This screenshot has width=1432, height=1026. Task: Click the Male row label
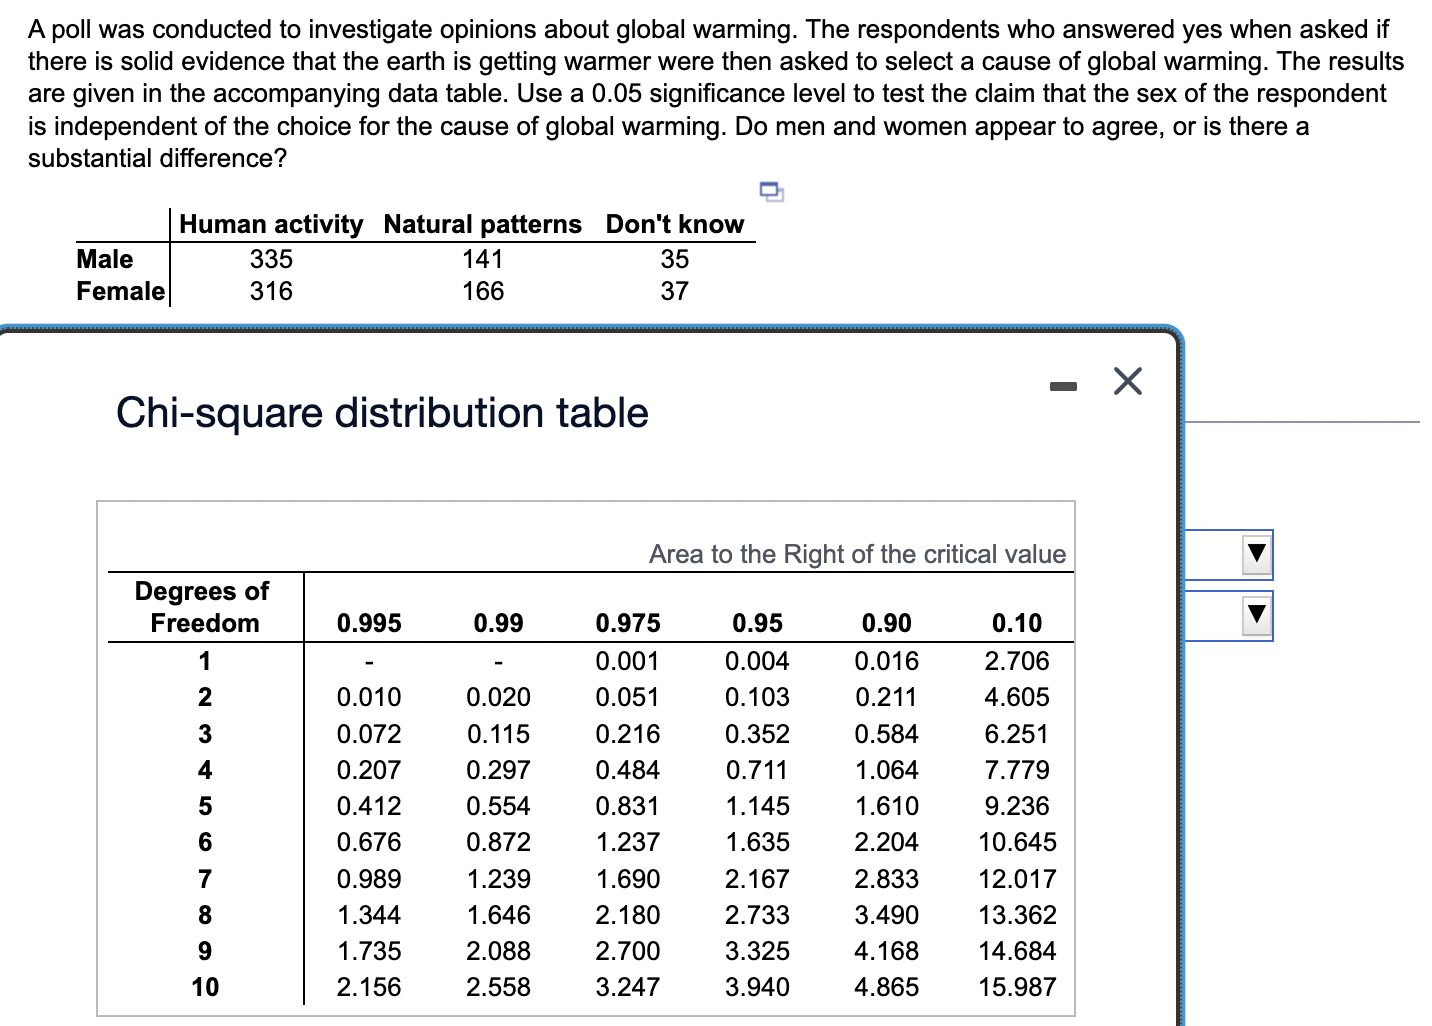[x=105, y=259]
